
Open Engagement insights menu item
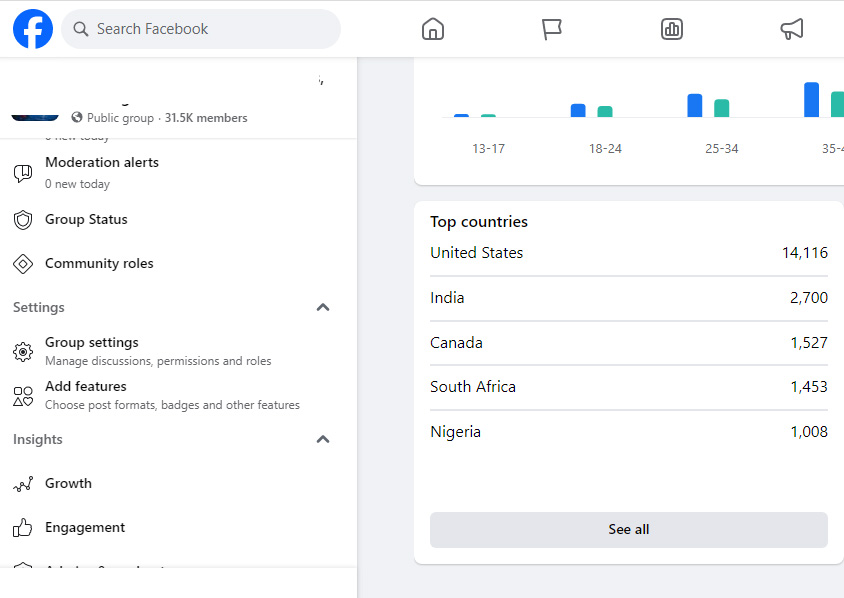(x=85, y=527)
